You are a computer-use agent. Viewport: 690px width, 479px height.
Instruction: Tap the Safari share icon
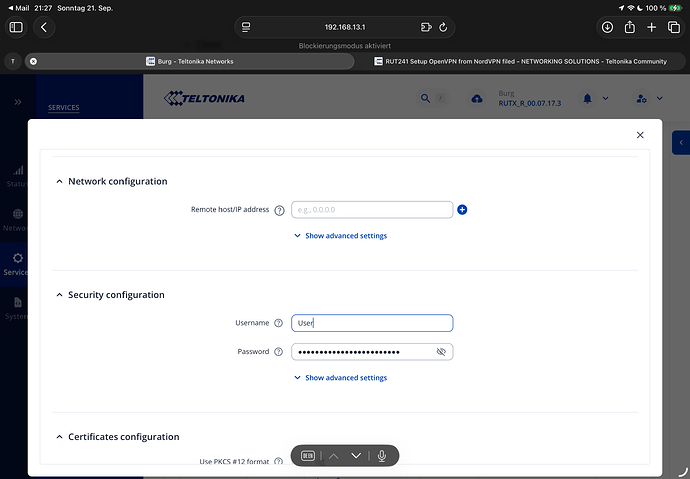[x=630, y=27]
